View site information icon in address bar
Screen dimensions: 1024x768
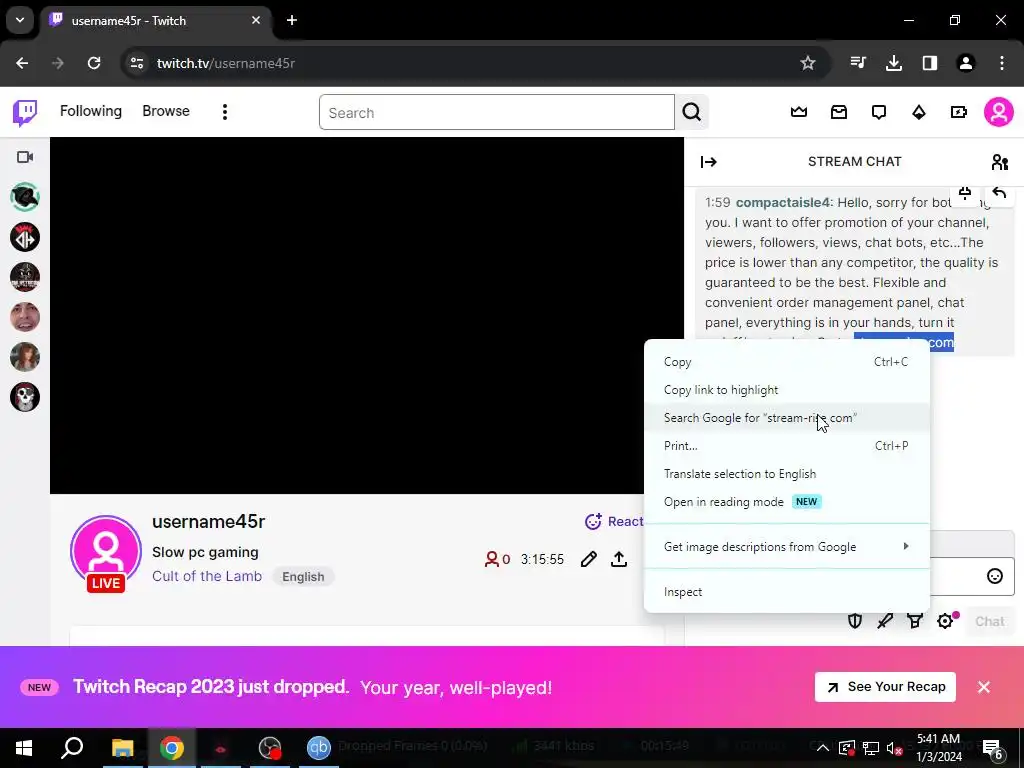[x=136, y=63]
